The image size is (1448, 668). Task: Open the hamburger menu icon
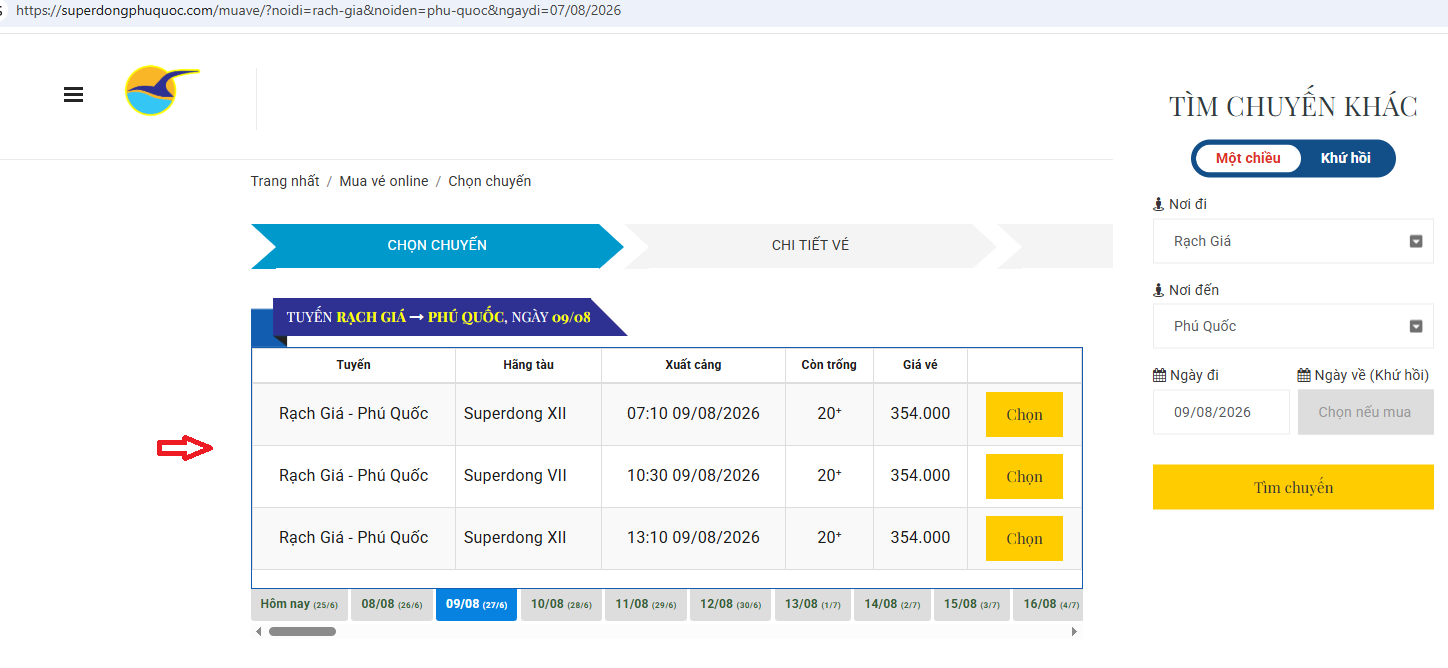click(x=73, y=95)
